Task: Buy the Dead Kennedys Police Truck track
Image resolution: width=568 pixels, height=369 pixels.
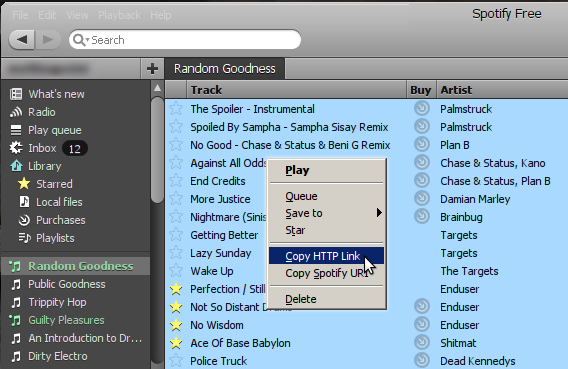Action: click(422, 360)
